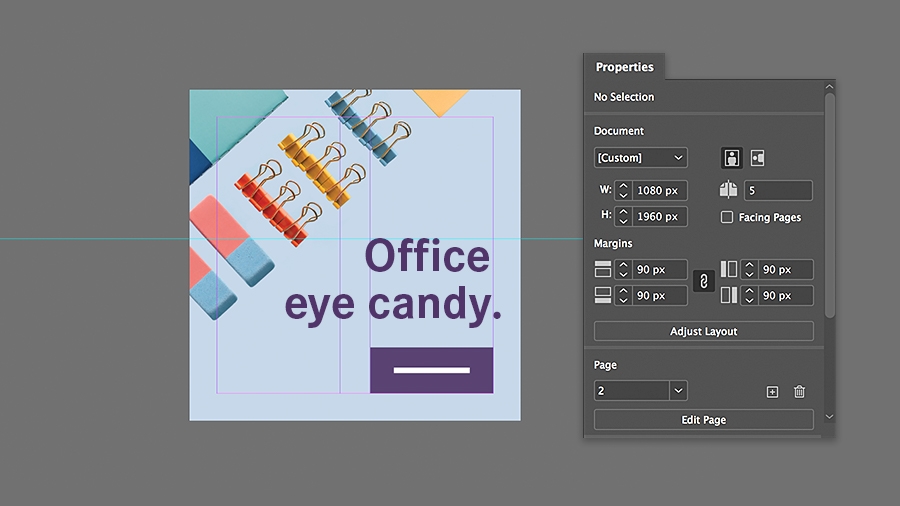Click the Adjust Layout button
Screen dimensions: 900x506
click(704, 331)
